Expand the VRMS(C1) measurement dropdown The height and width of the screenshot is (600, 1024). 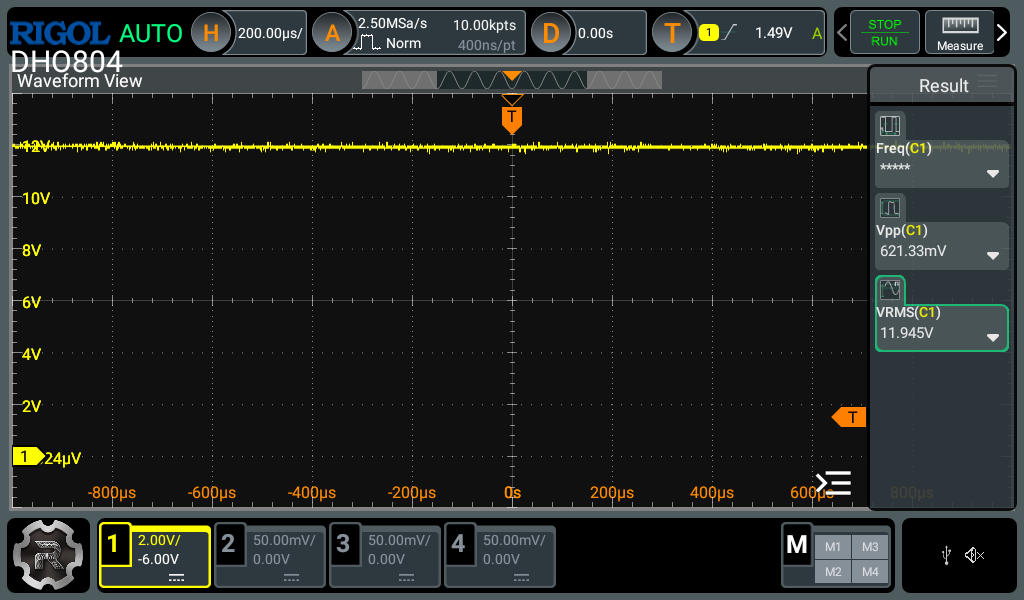pyautogui.click(x=992, y=337)
